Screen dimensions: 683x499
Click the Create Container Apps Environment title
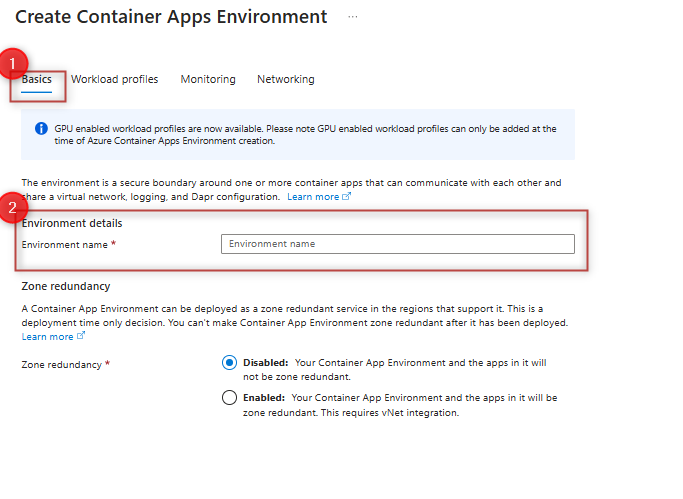(171, 17)
